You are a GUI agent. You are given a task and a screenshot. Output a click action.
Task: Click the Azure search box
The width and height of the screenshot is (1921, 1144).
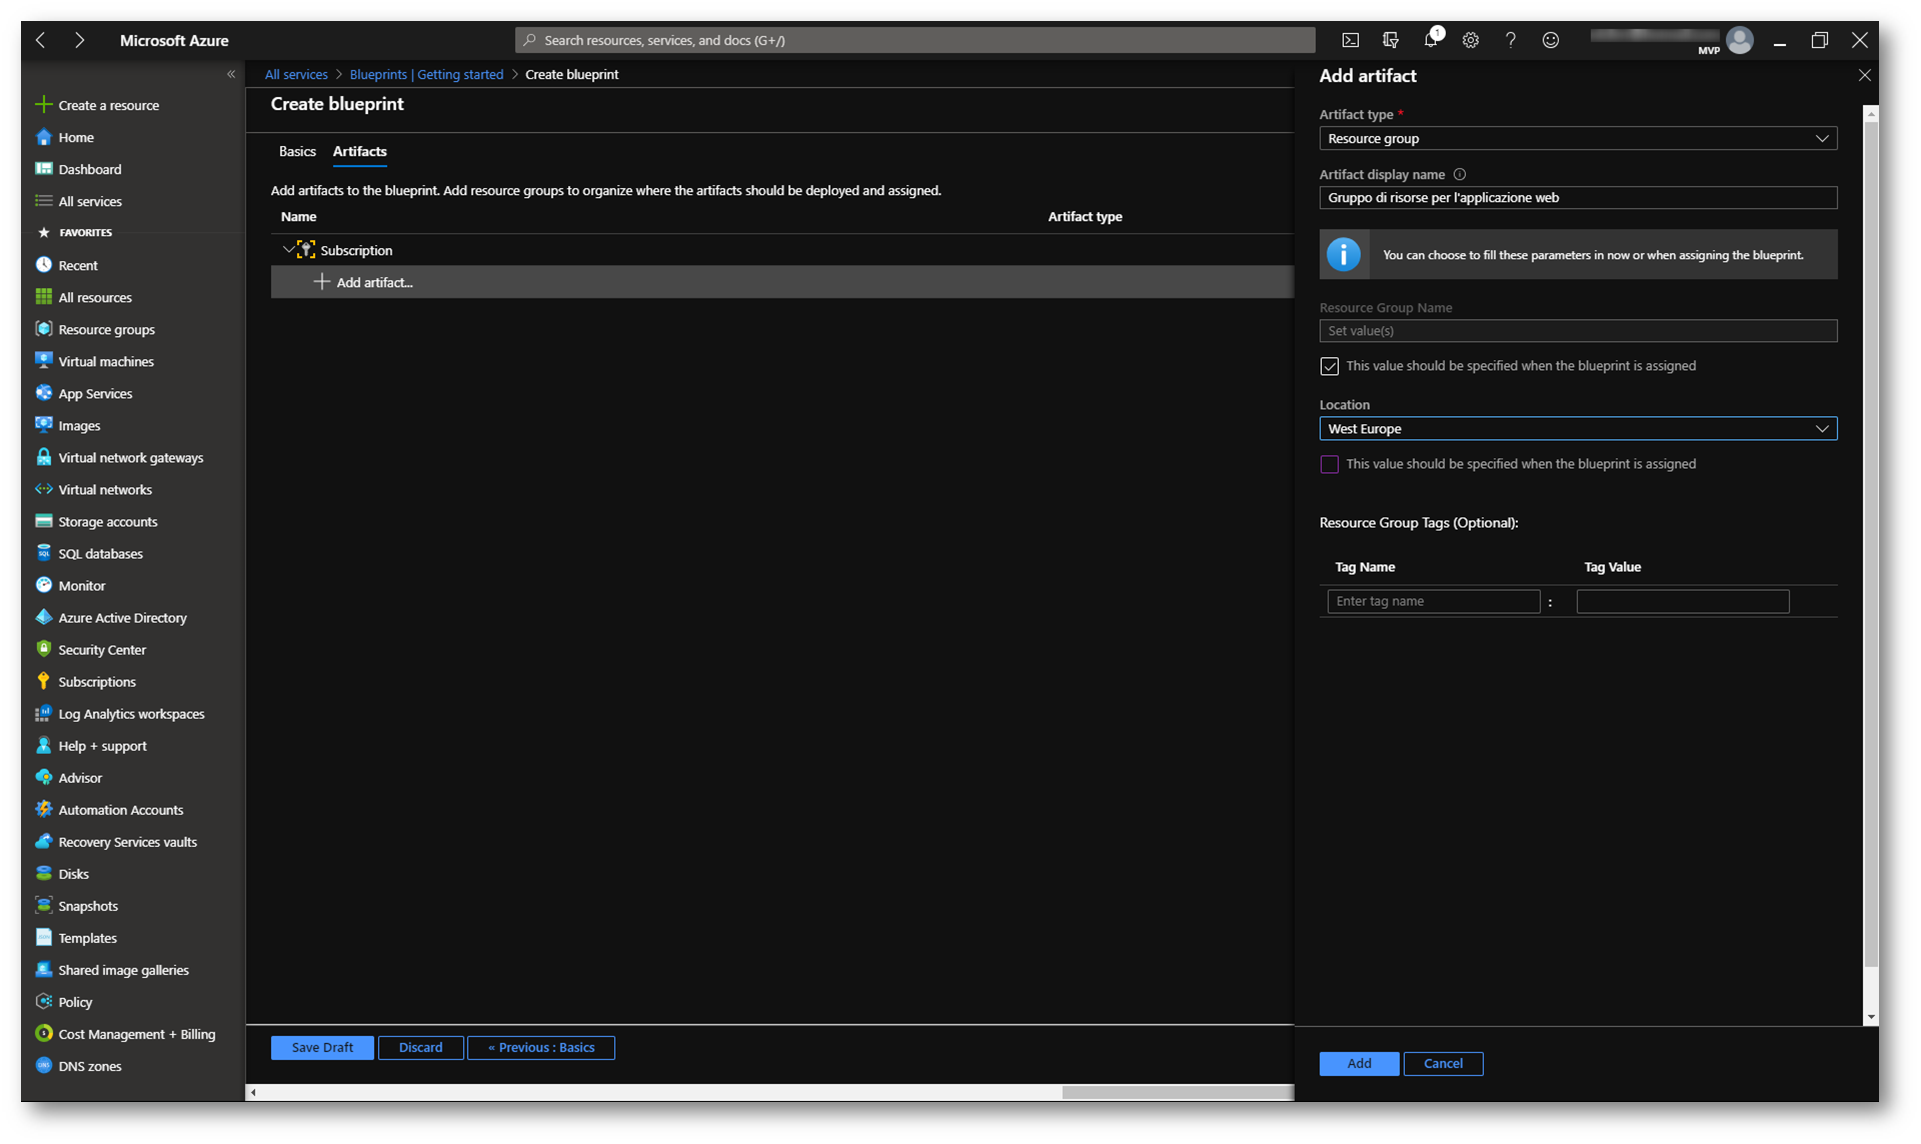[x=914, y=40]
